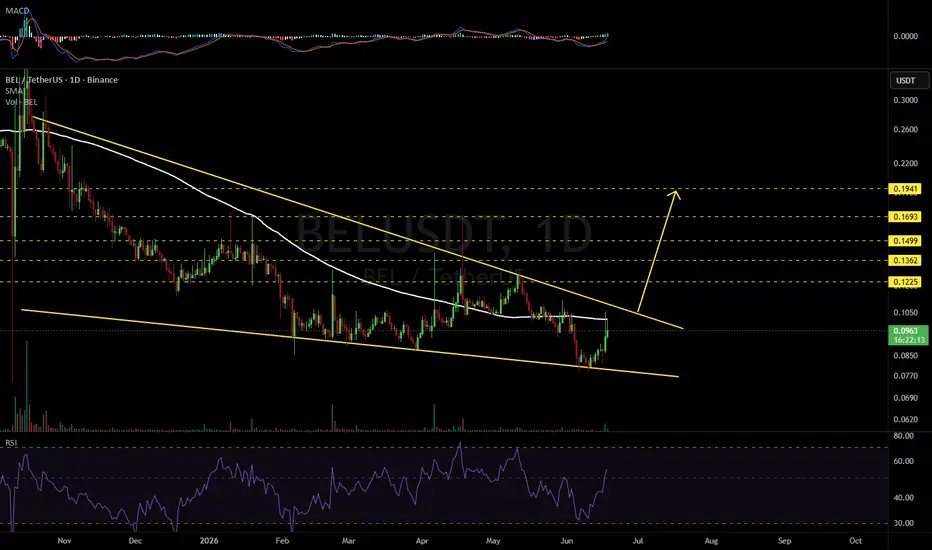Click the current price 0.0963 label
The width and height of the screenshot is (932, 550).
[906, 331]
